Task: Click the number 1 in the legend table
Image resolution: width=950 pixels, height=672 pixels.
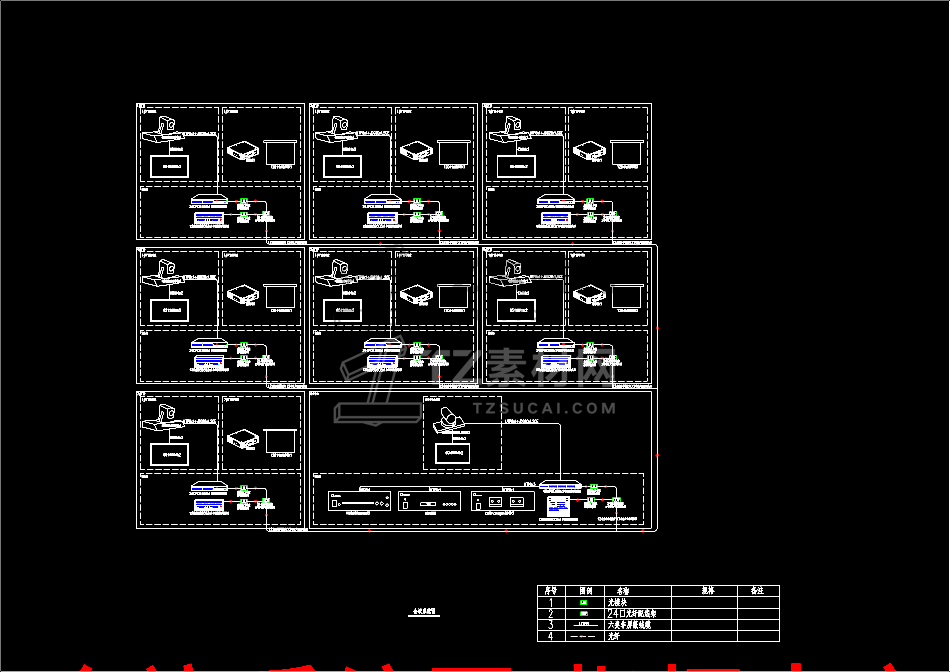Action: pos(551,602)
